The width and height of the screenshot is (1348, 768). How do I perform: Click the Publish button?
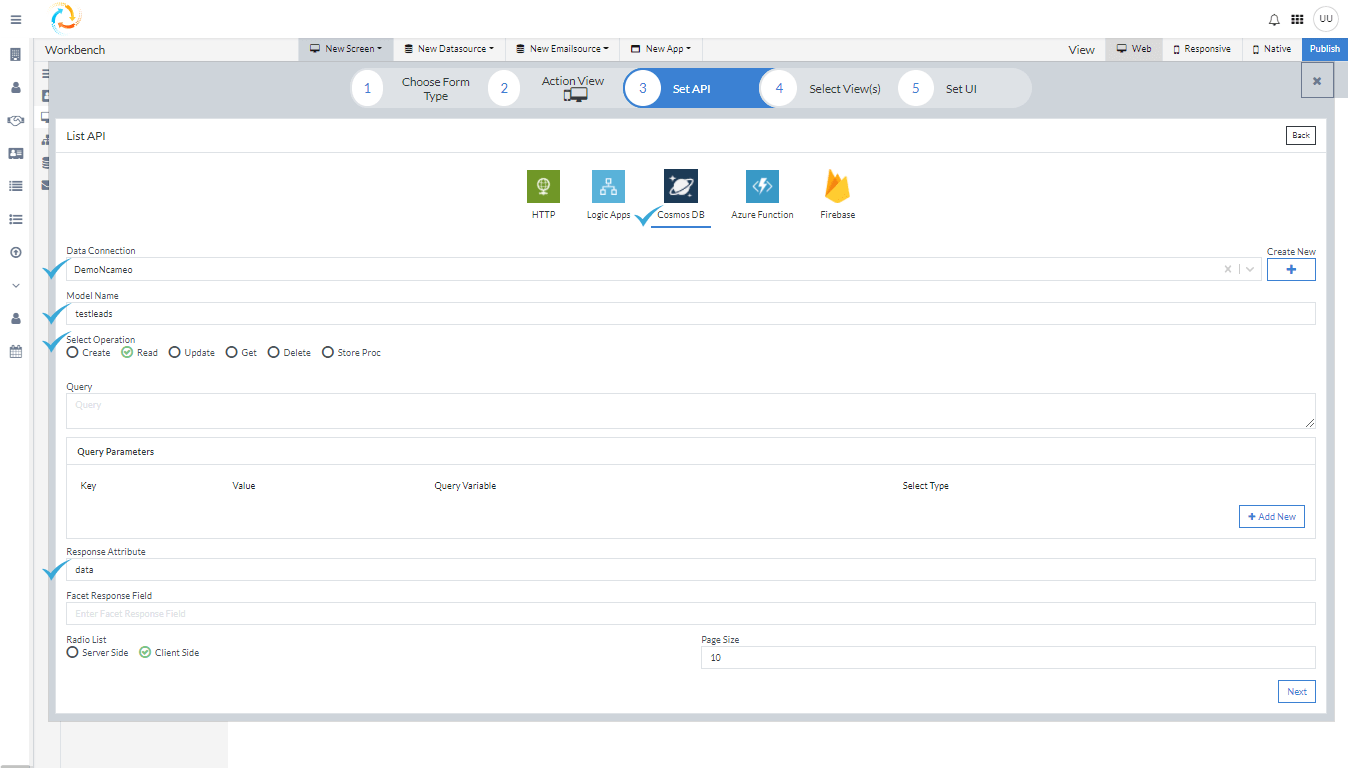click(x=1325, y=49)
